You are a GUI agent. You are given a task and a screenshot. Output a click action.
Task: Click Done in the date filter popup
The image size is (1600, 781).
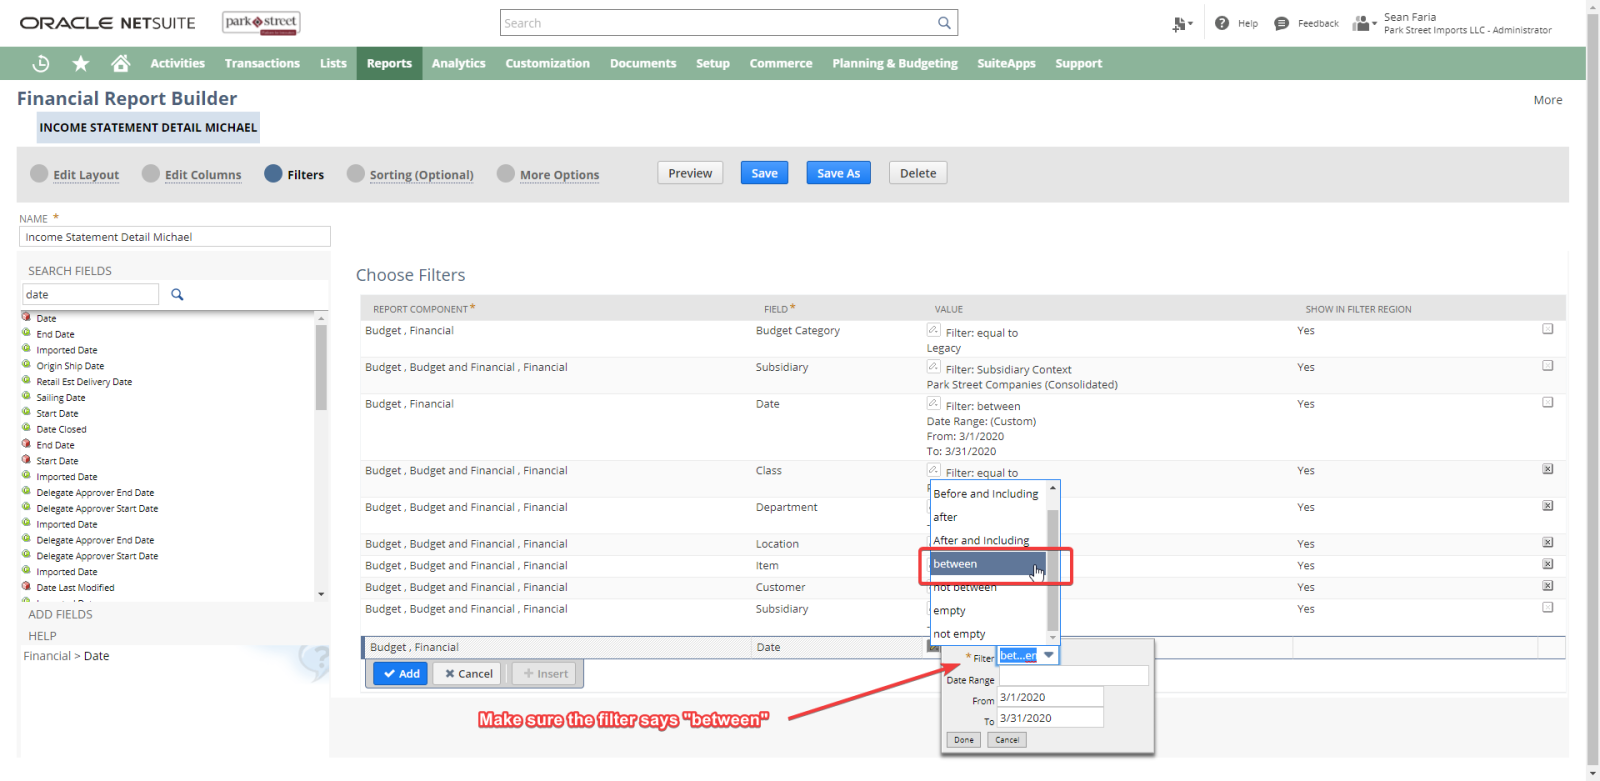[964, 740]
